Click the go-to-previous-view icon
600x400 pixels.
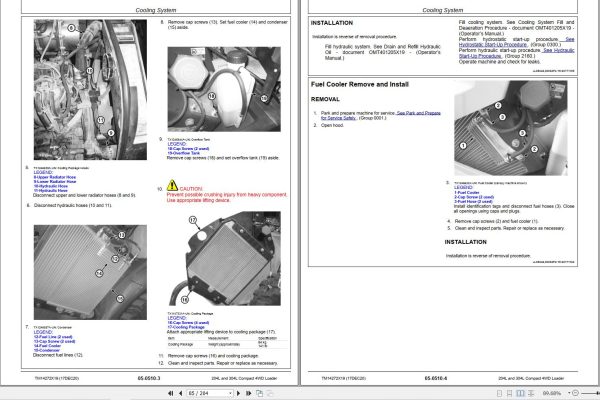pyautogui.click(x=259, y=393)
